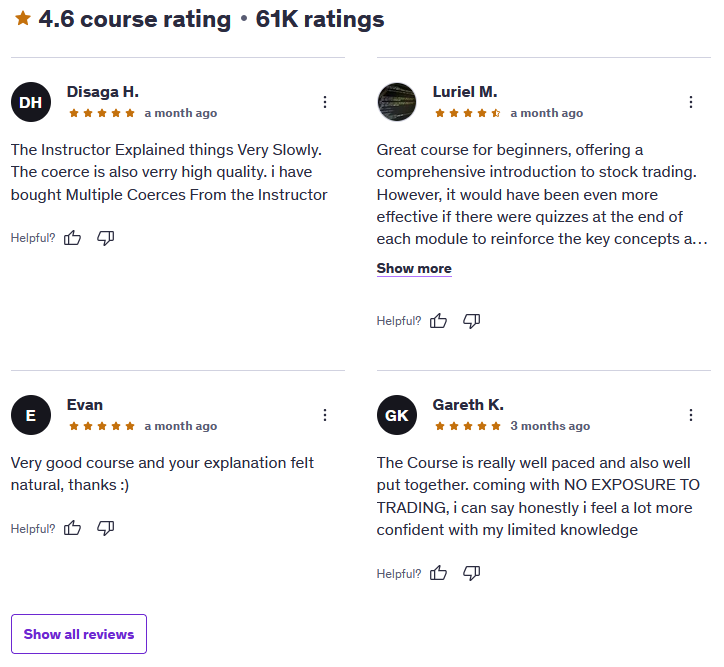Thumbs down Evan's review
Screen dimensions: 724x667
coord(106,528)
